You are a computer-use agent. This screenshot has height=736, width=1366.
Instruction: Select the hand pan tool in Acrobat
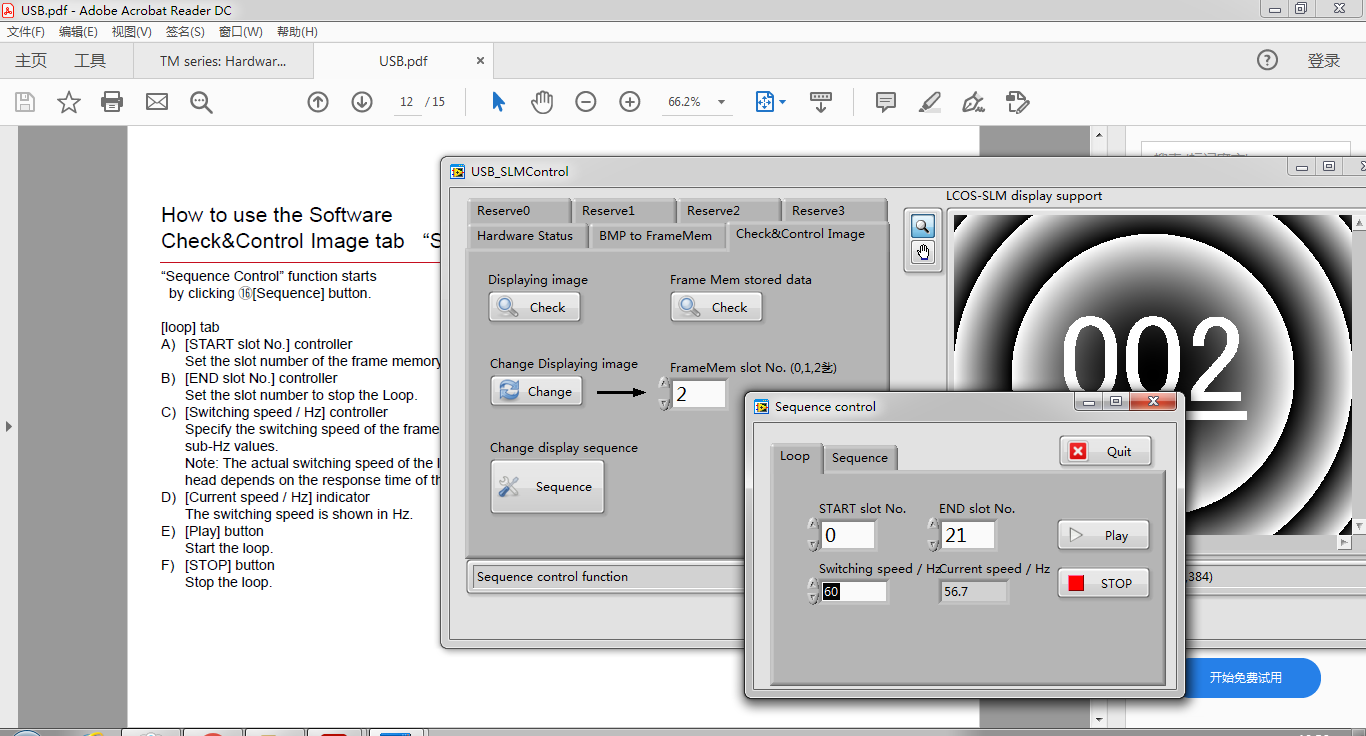[x=542, y=102]
